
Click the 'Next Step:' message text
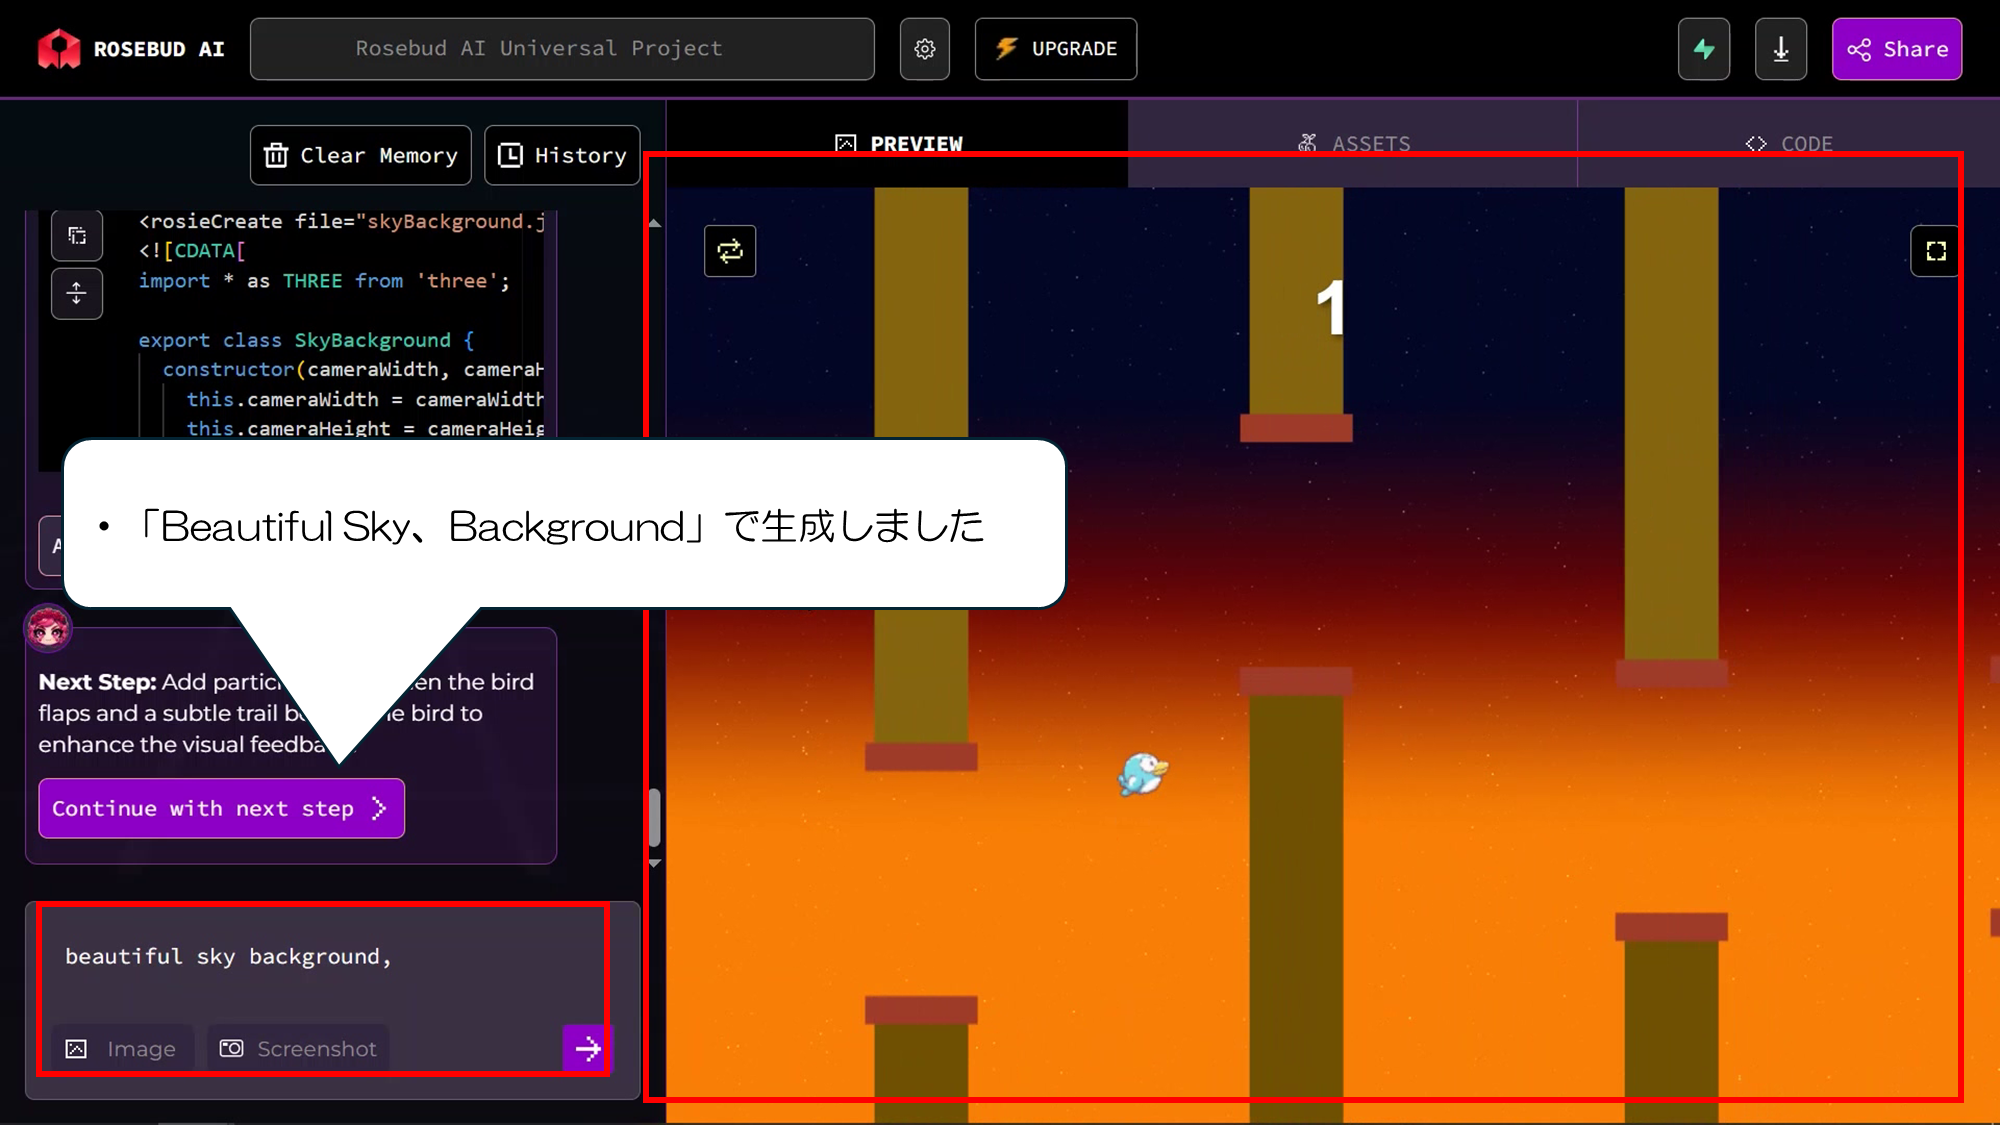[97, 682]
